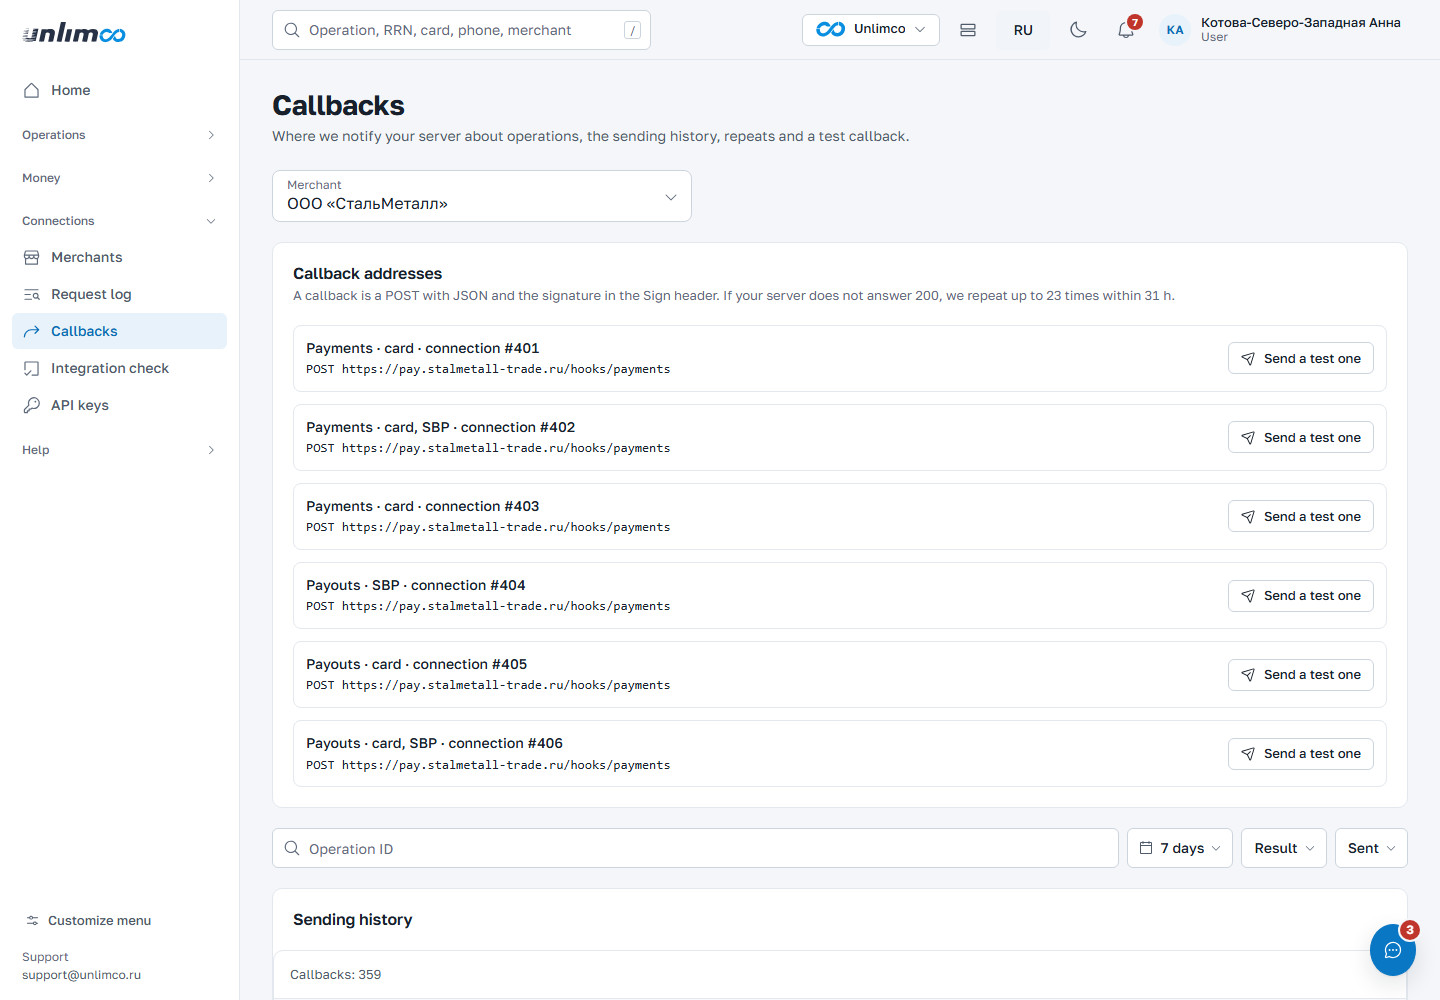Open the Request log menu item
Viewport: 1440px width, 1000px height.
coord(119,294)
